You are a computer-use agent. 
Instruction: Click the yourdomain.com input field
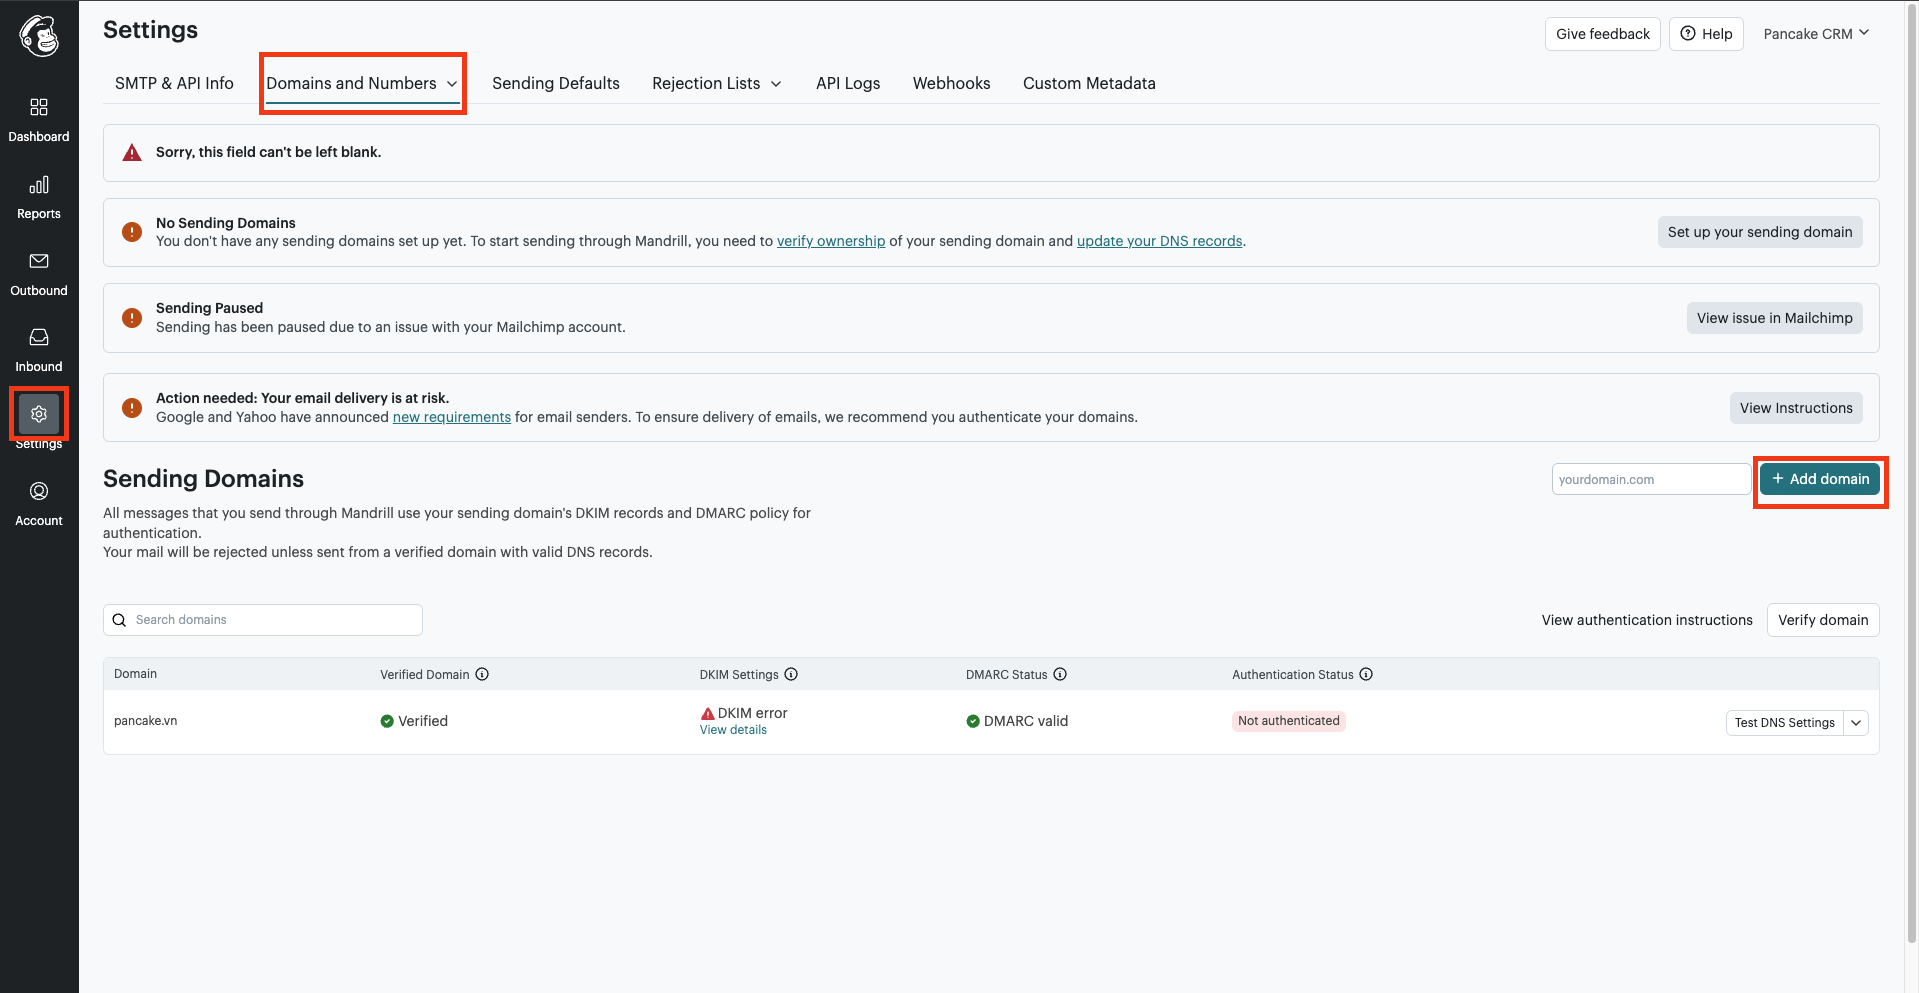(x=1650, y=480)
